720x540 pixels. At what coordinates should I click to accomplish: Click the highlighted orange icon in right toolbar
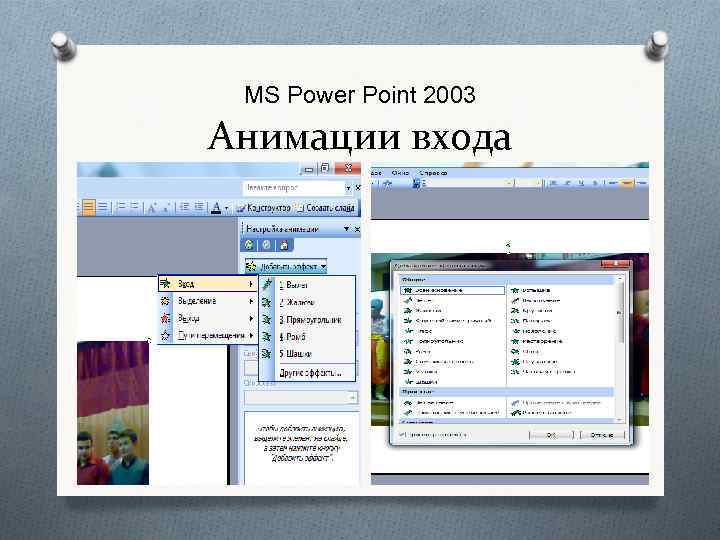pyautogui.click(x=626, y=183)
